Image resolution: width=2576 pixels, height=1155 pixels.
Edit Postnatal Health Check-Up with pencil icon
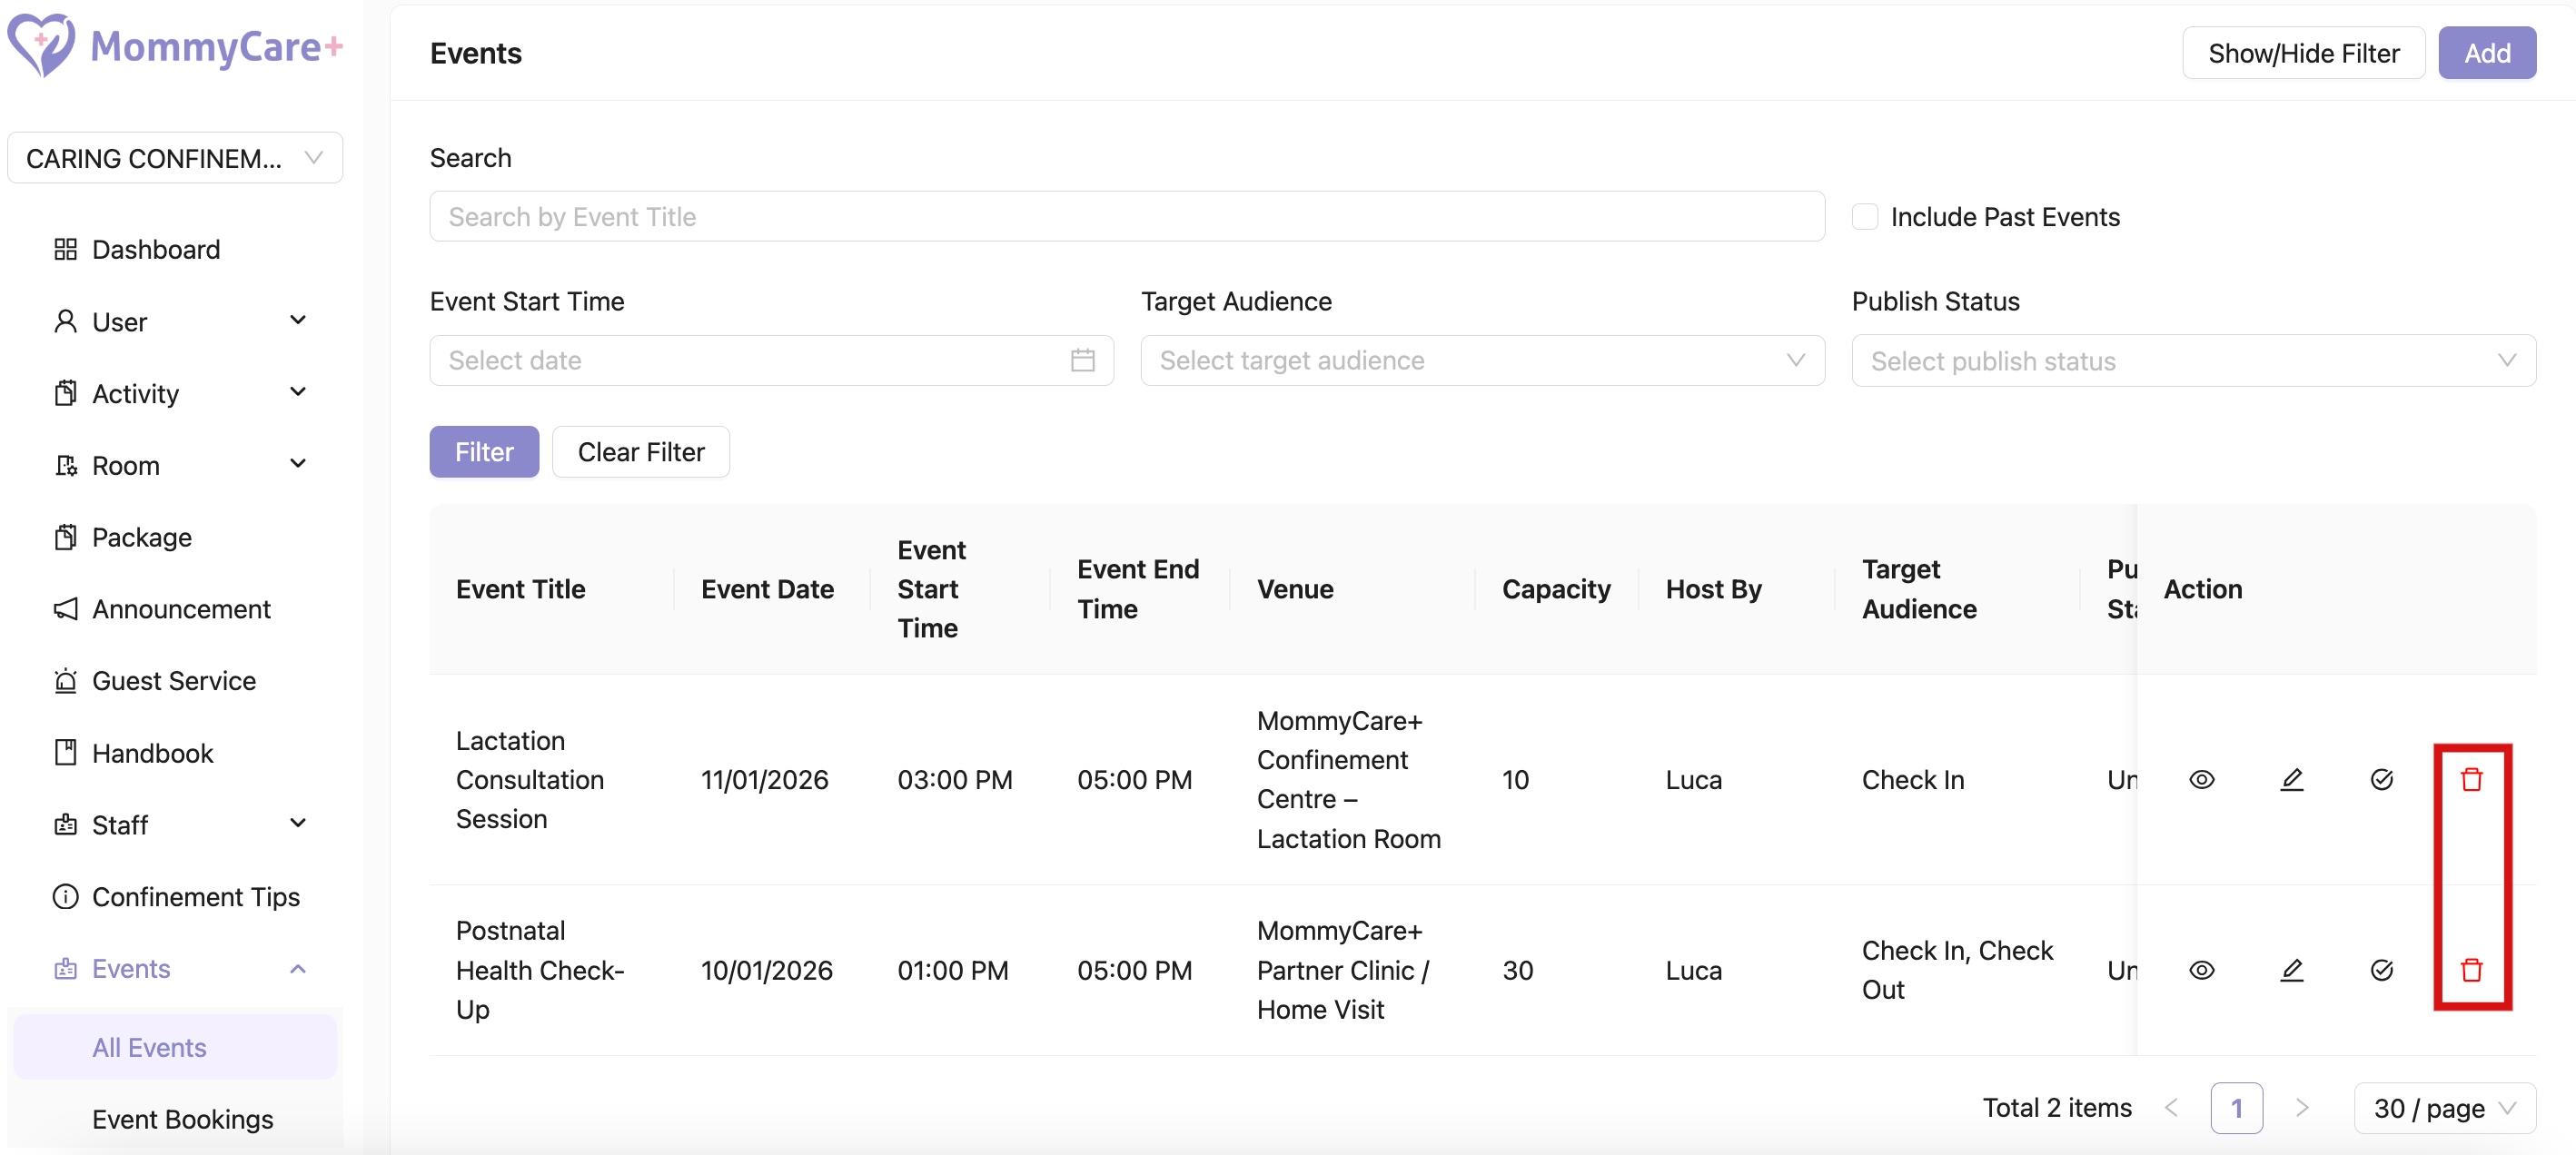[2291, 969]
